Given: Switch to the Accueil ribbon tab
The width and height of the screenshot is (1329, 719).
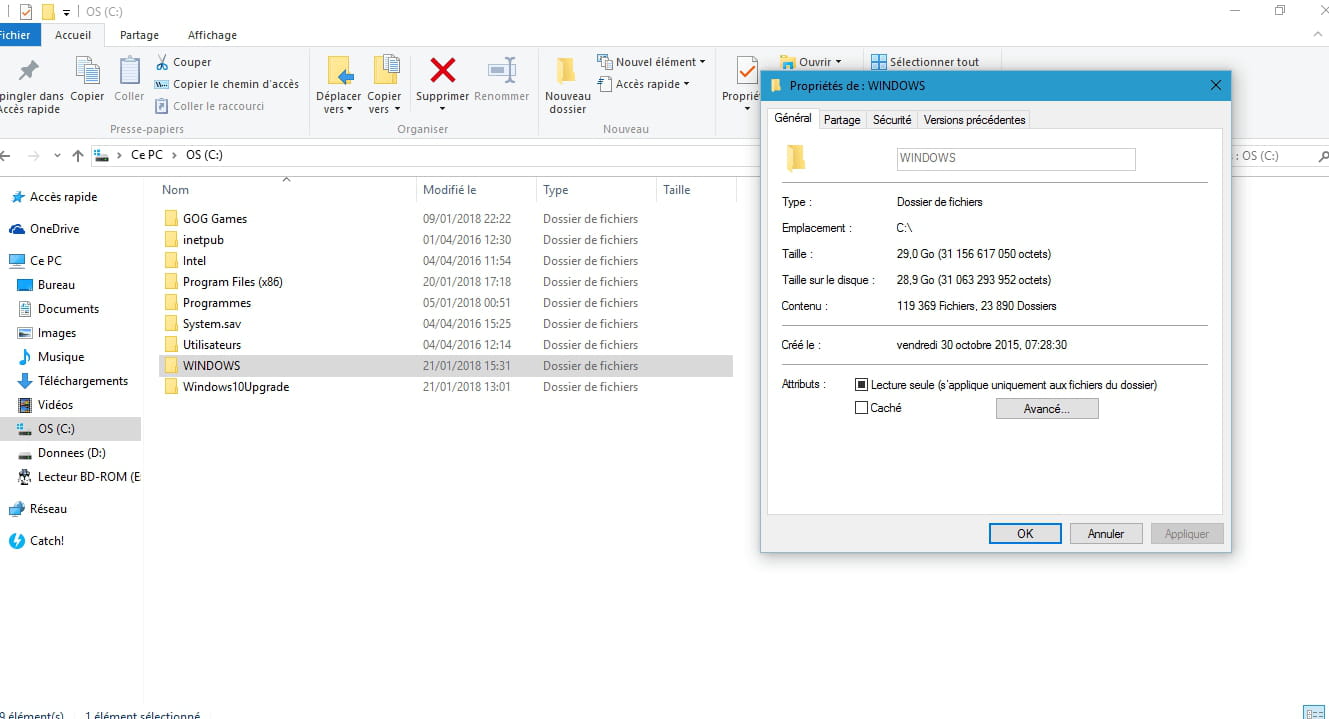Looking at the screenshot, I should pyautogui.click(x=73, y=35).
